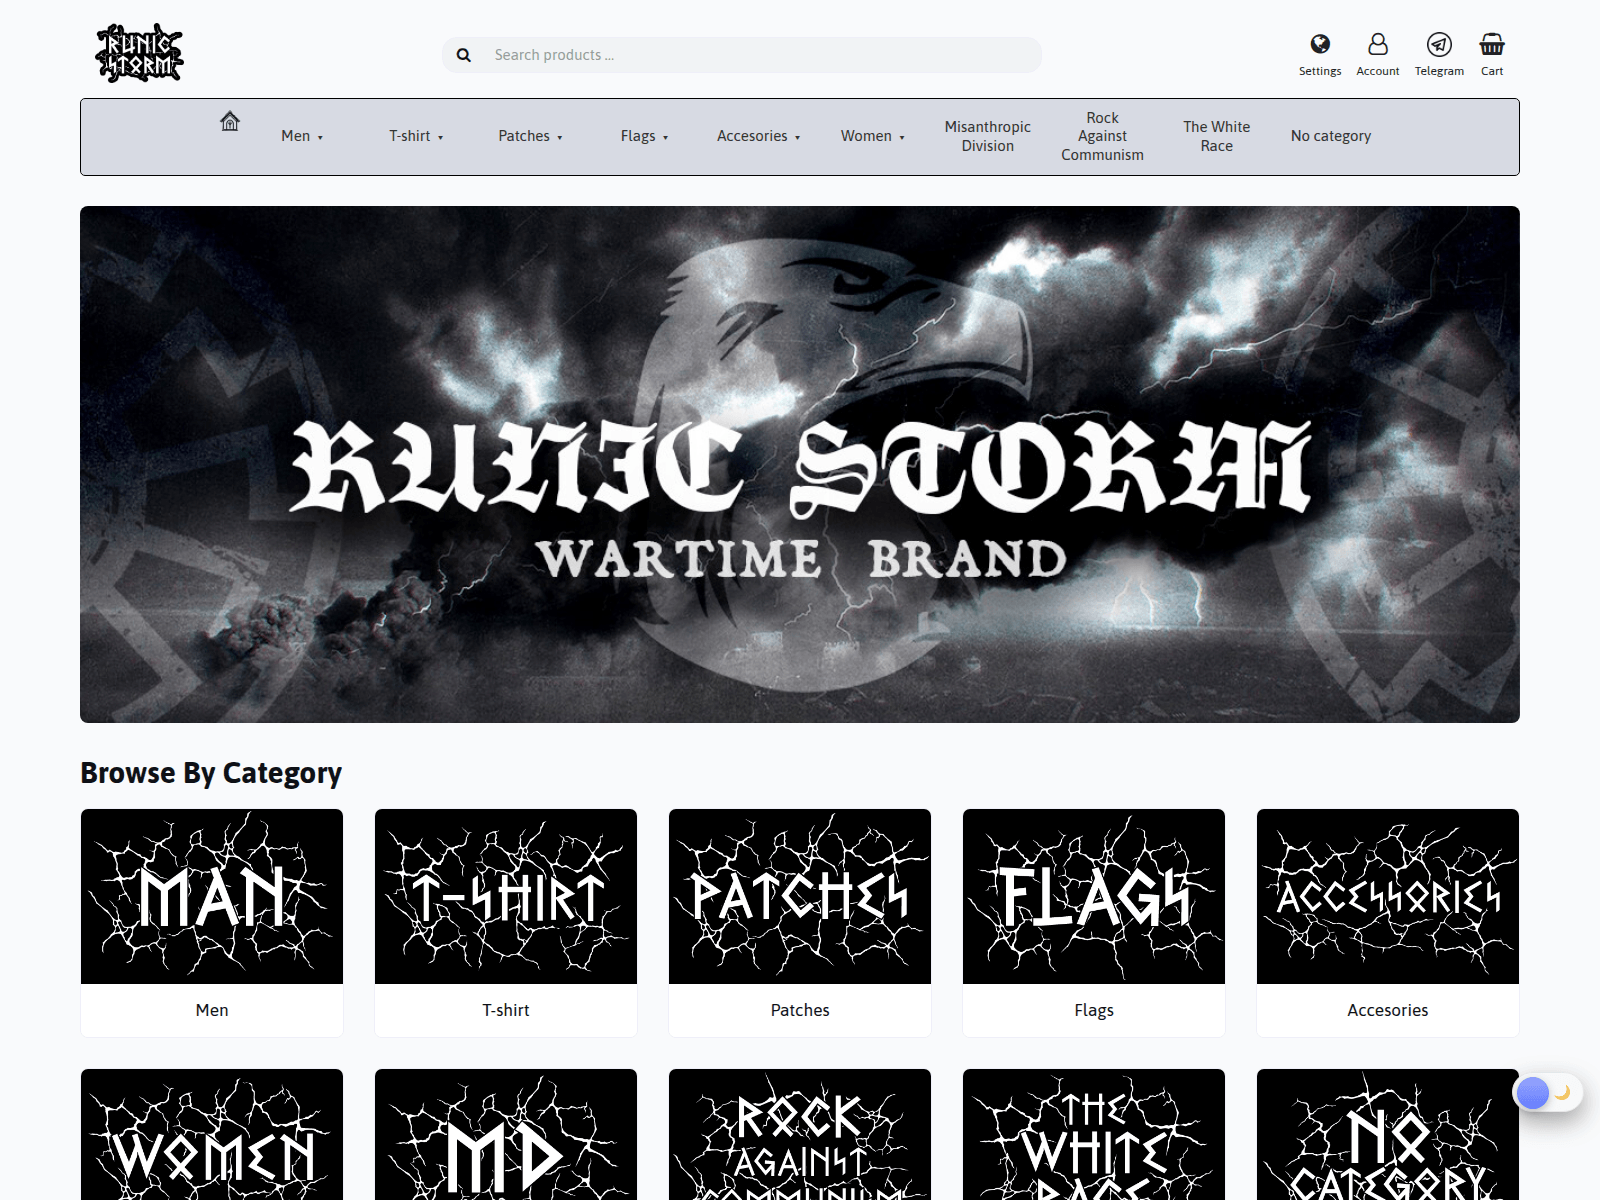Click the magnifying glass search icon
The width and height of the screenshot is (1600, 1200).
464,55
